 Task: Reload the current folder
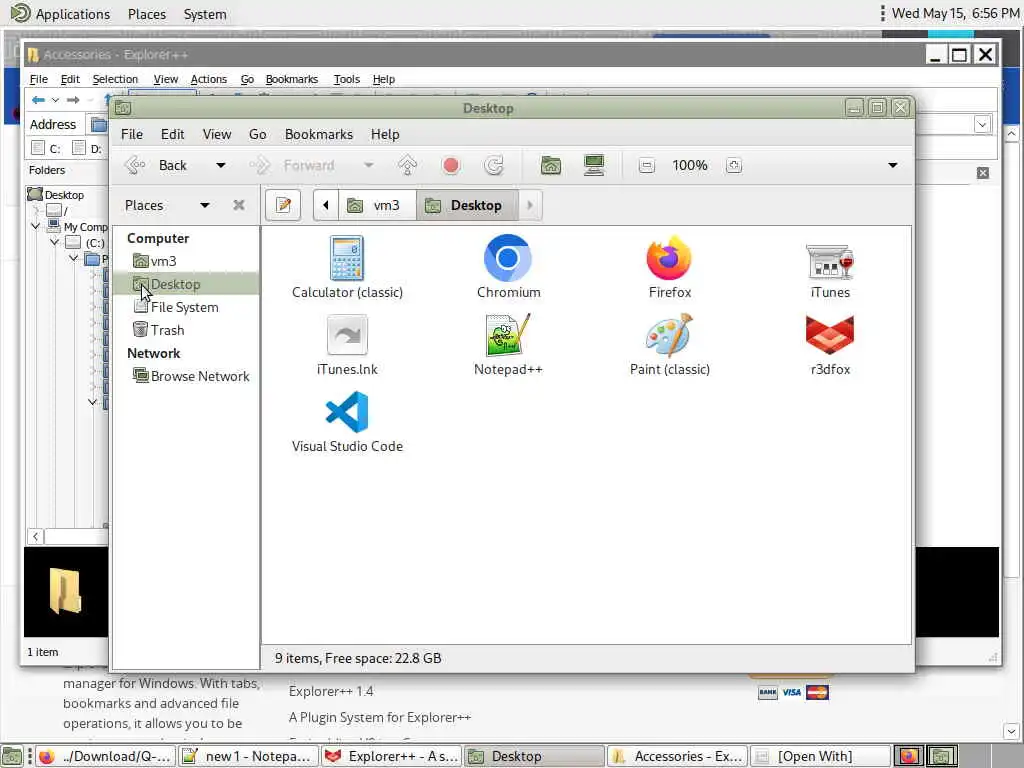tap(494, 165)
